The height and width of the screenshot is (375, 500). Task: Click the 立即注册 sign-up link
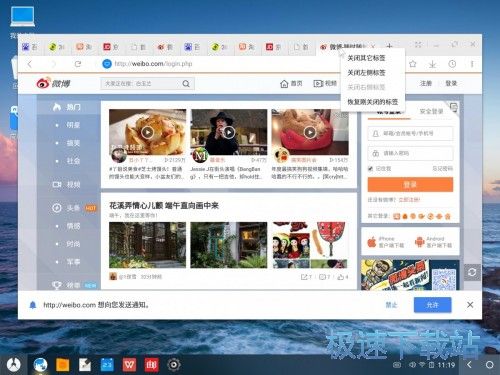(x=409, y=200)
